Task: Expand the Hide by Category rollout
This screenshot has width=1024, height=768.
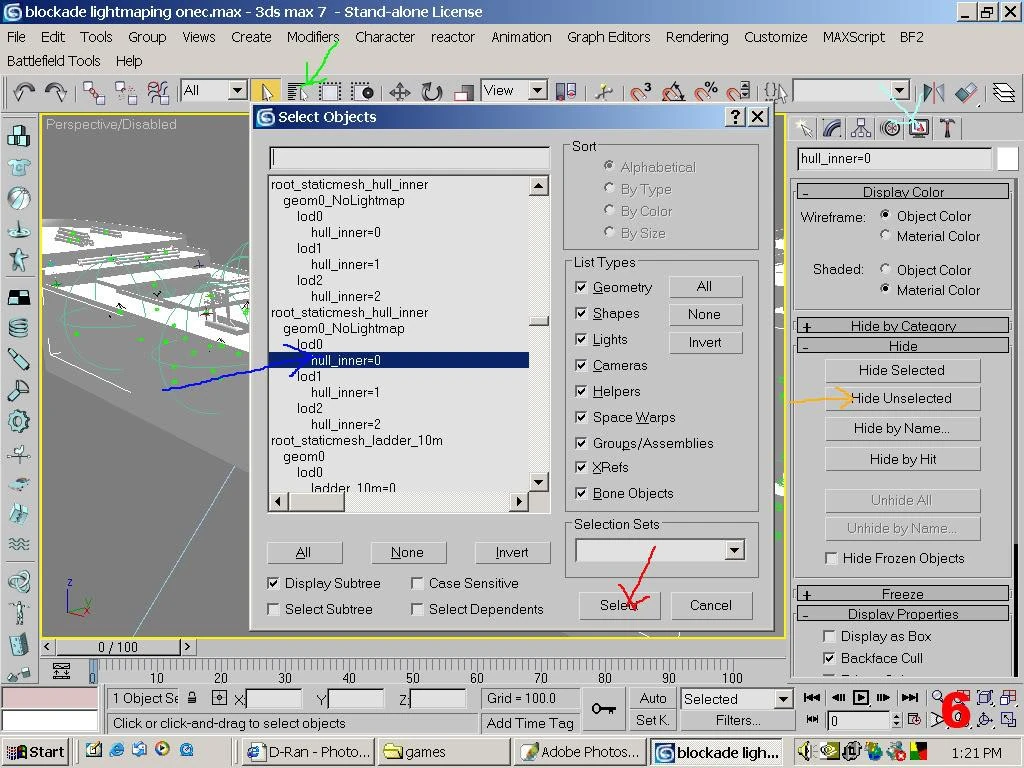Action: click(902, 326)
